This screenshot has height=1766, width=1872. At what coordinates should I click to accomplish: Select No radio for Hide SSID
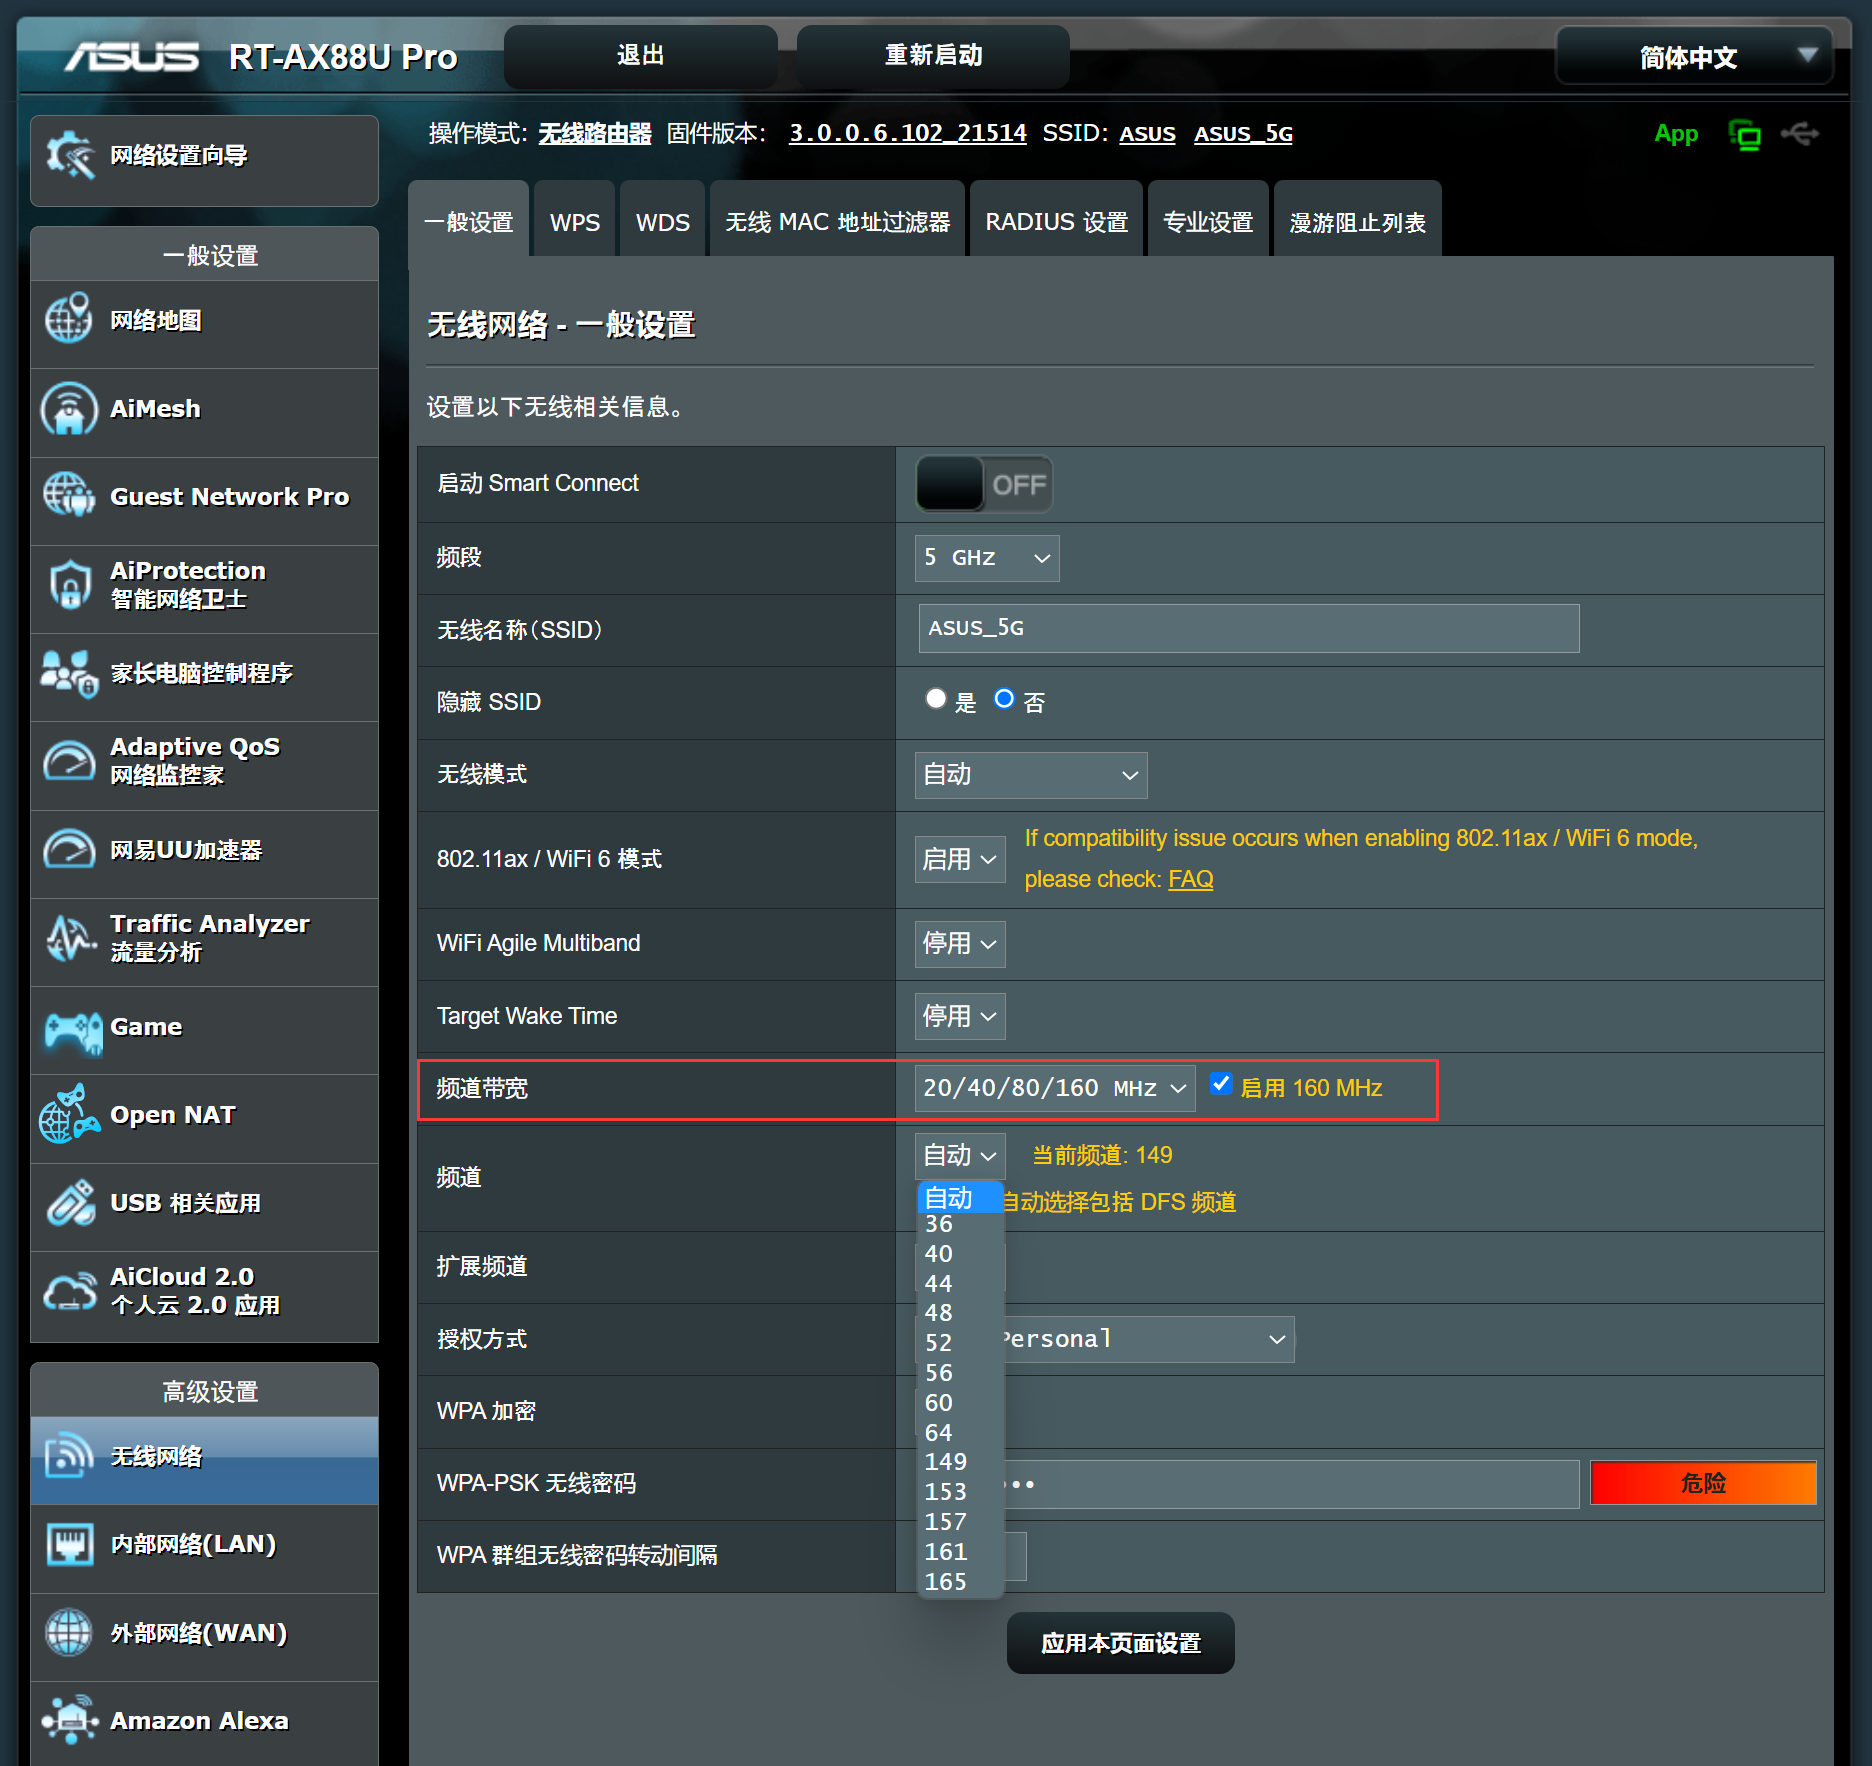point(1004,699)
